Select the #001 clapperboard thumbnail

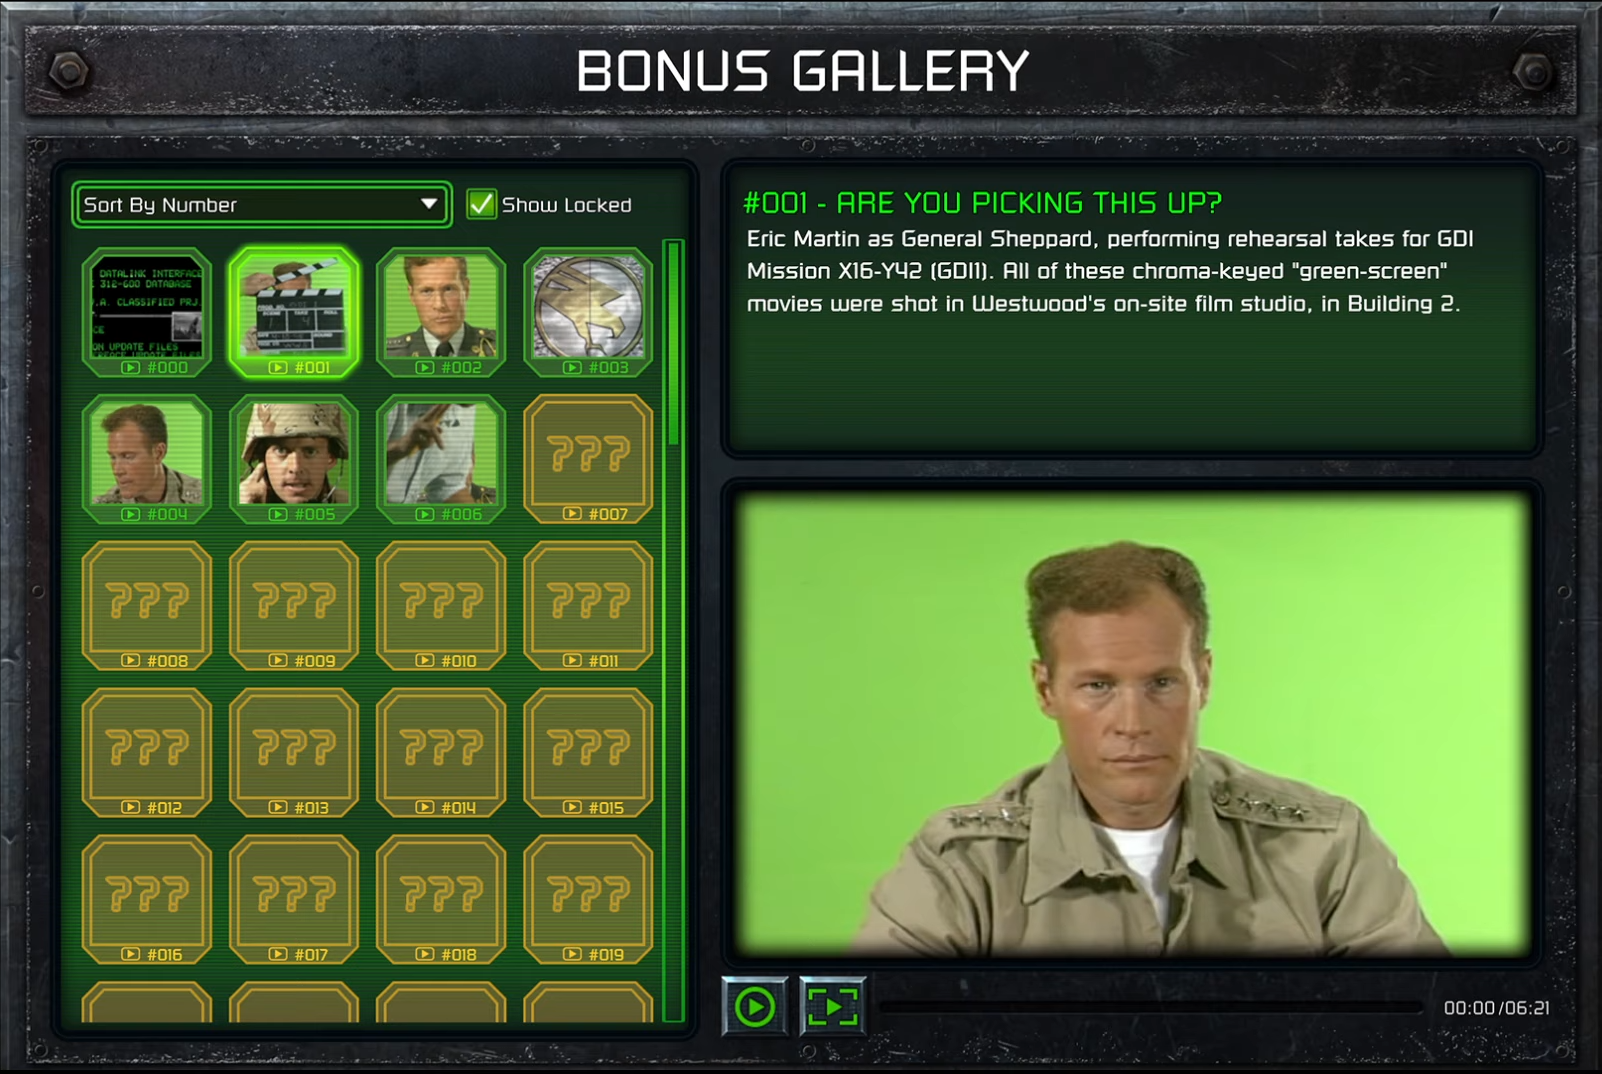[294, 313]
